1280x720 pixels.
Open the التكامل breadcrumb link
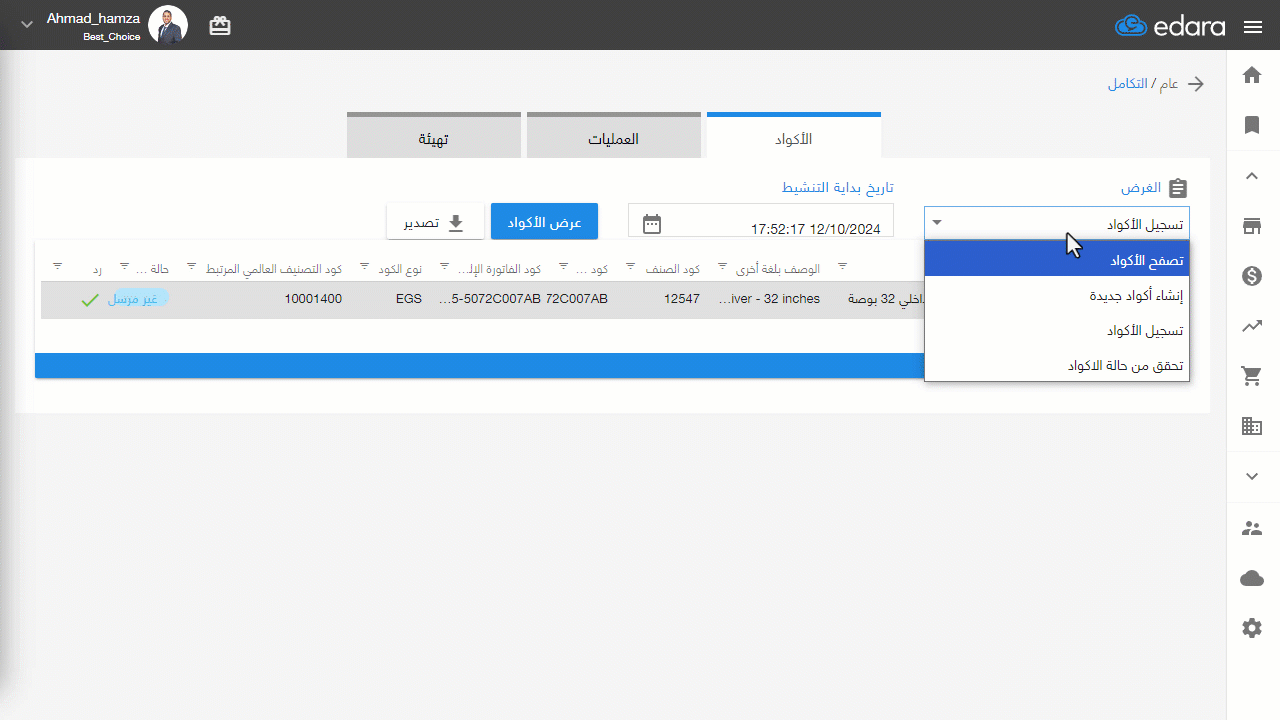(x=1127, y=84)
